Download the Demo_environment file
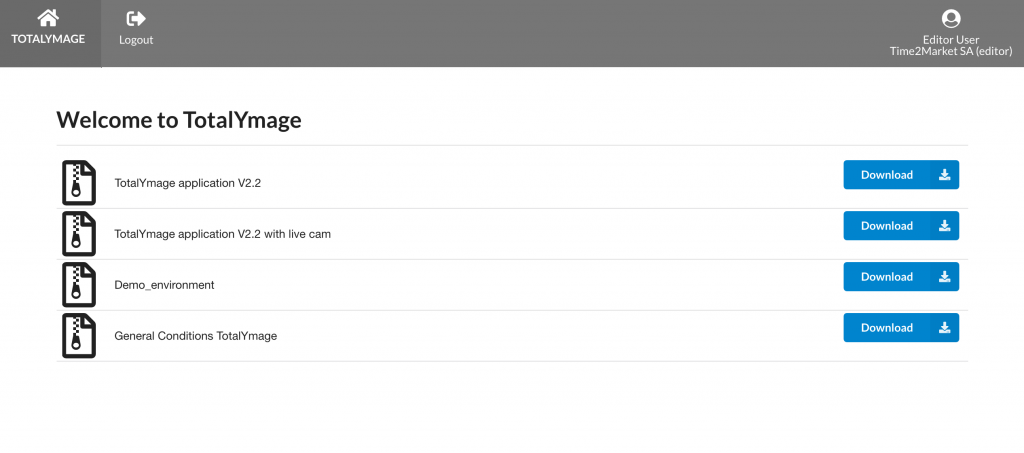1024x453 pixels. click(901, 277)
